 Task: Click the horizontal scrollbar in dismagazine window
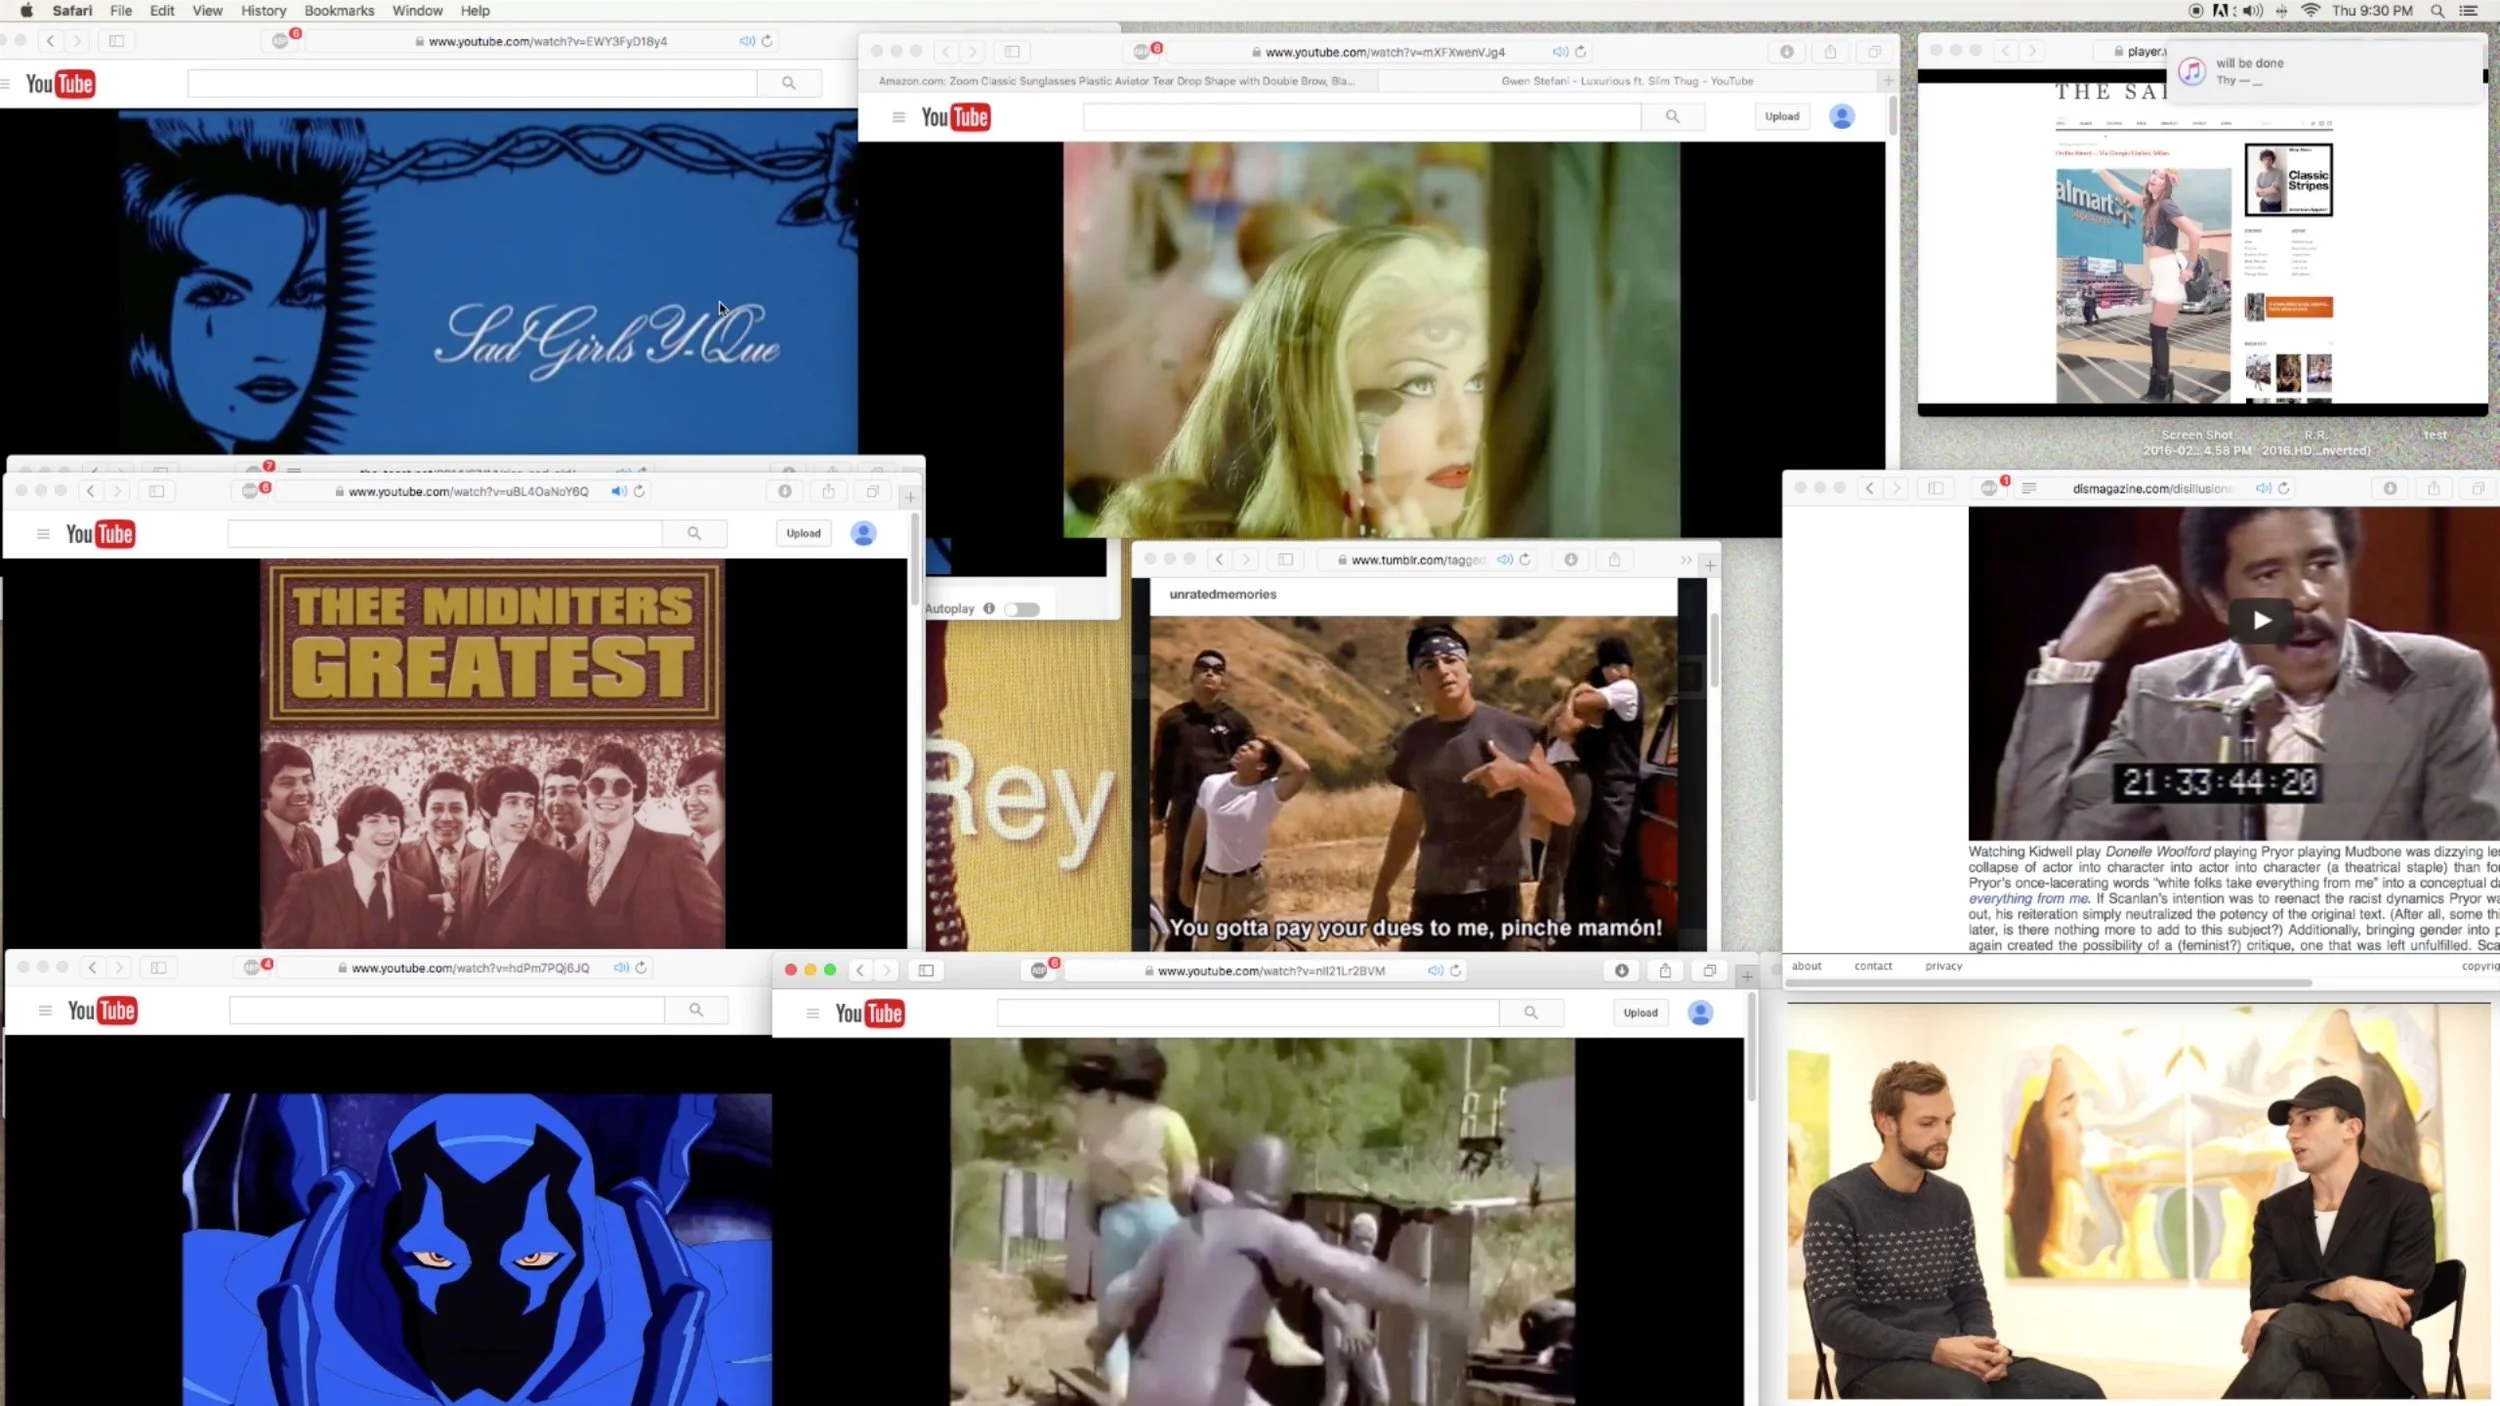(x=2048, y=983)
